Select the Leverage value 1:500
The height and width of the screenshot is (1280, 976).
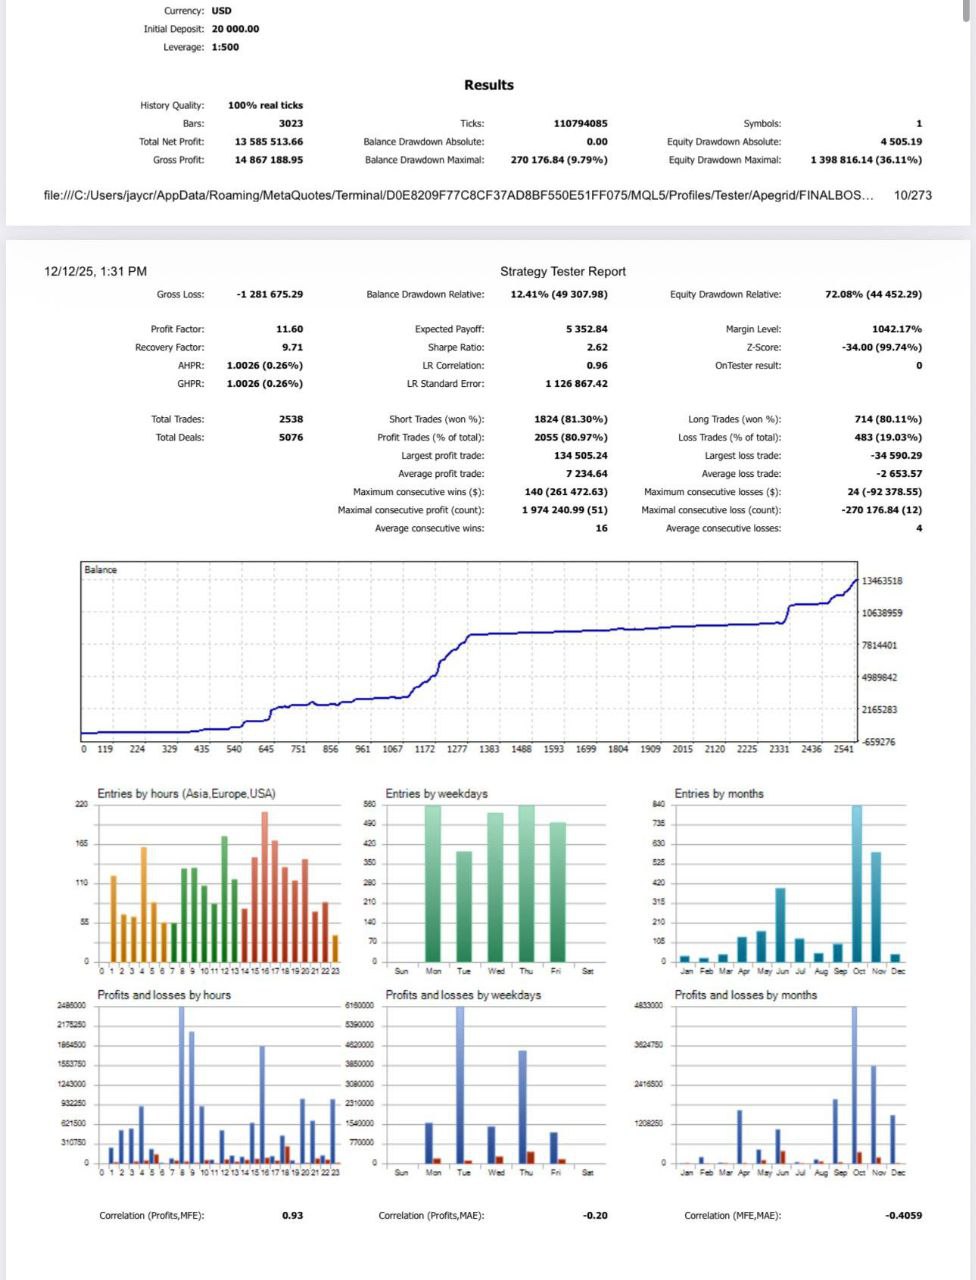[x=225, y=47]
